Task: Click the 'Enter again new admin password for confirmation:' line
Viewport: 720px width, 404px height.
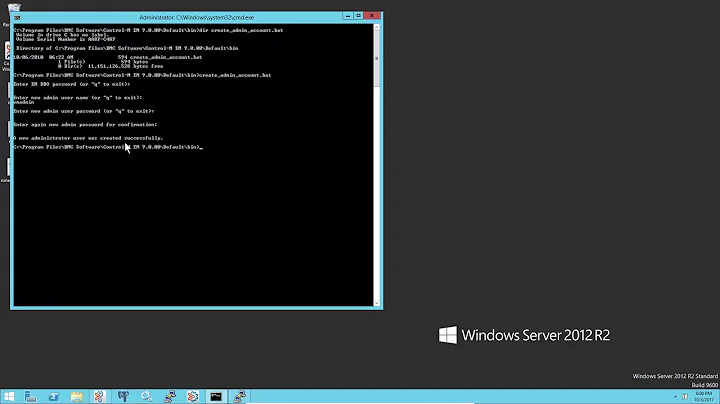Action: (85, 124)
